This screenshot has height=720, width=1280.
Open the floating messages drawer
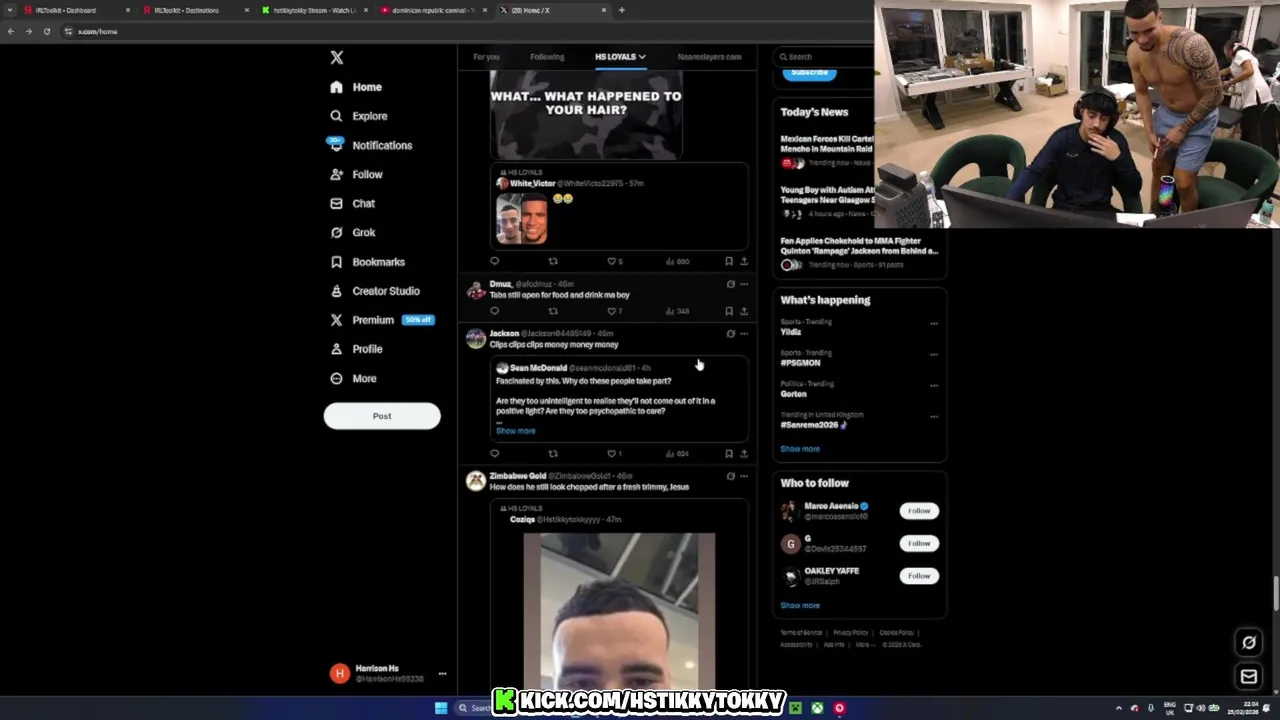click(1249, 677)
